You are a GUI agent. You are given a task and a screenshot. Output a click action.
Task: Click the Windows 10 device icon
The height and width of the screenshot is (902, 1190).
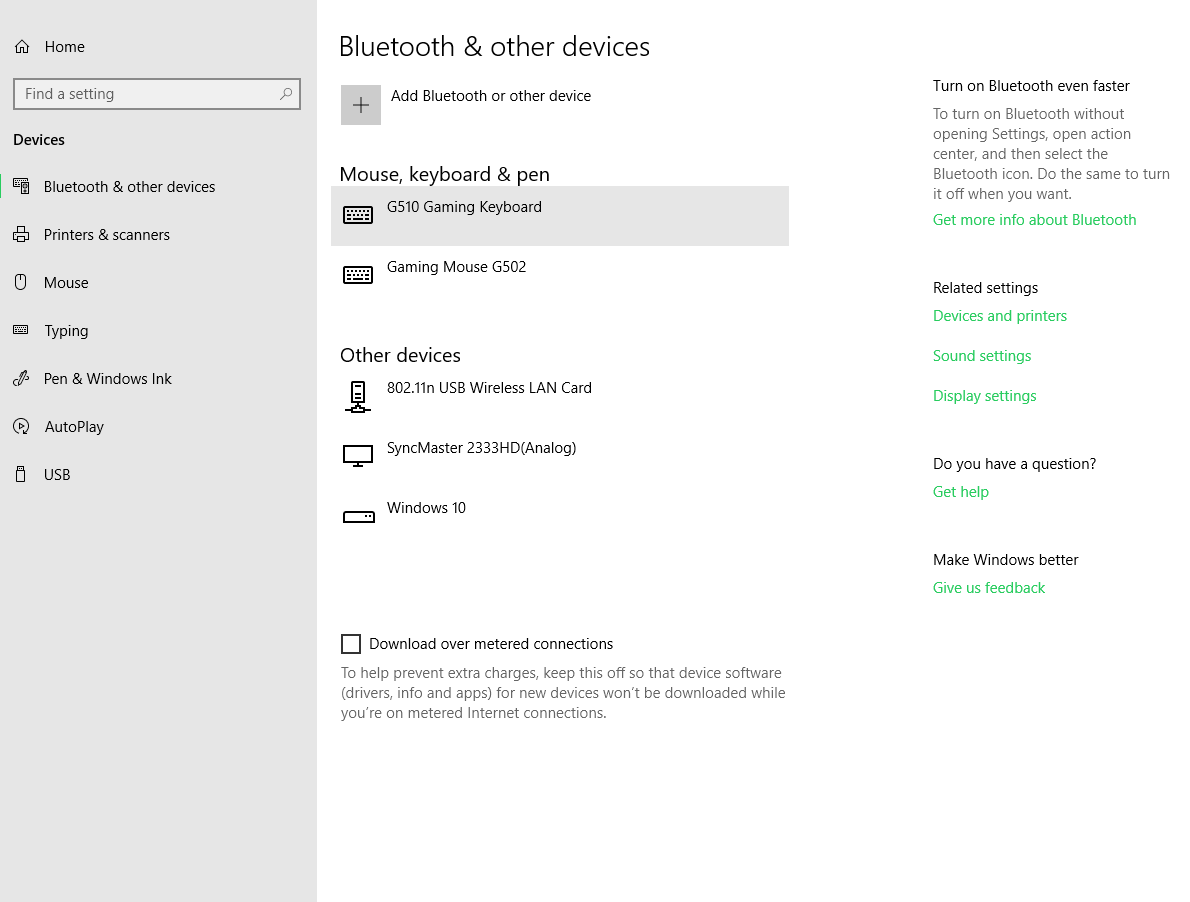tap(358, 517)
